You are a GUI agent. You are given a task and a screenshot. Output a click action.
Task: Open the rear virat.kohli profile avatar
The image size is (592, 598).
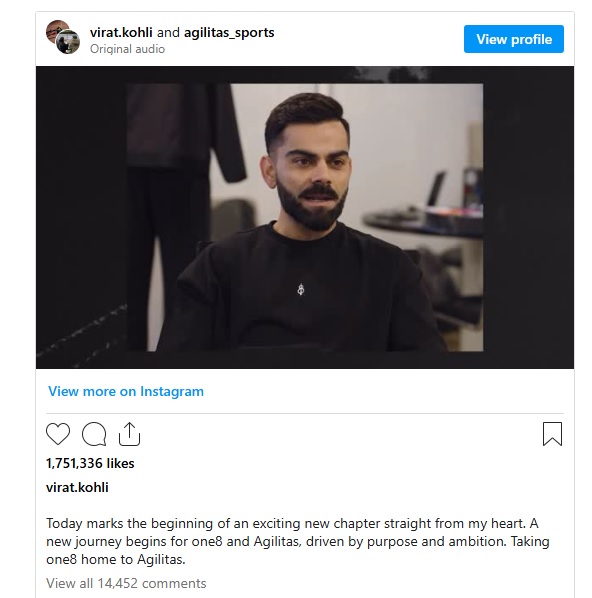tap(55, 29)
